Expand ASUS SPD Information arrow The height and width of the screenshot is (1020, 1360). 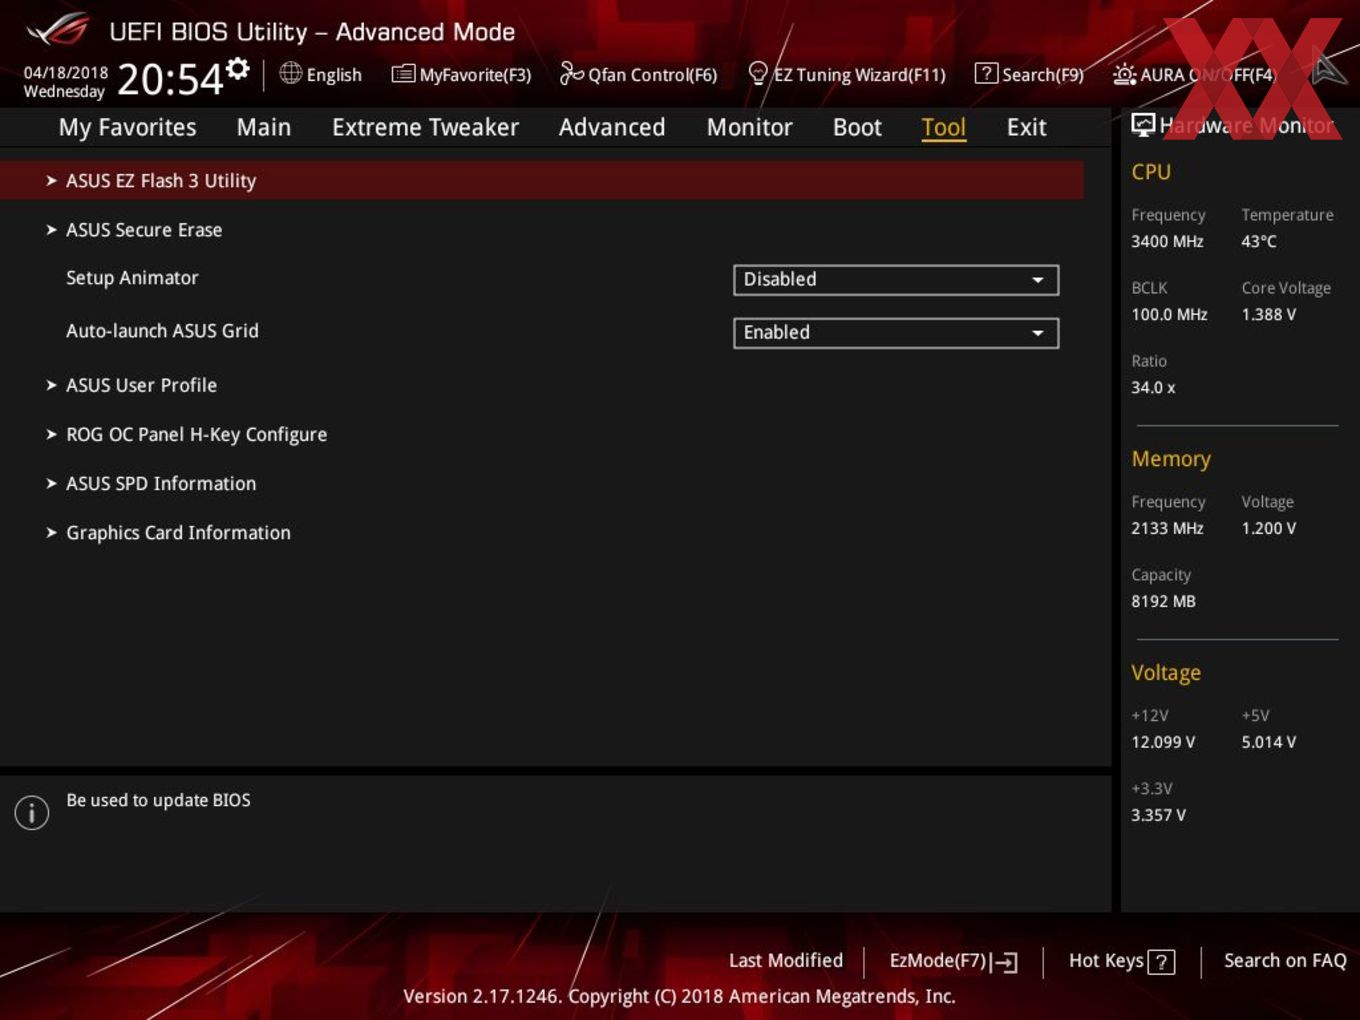tap(51, 483)
